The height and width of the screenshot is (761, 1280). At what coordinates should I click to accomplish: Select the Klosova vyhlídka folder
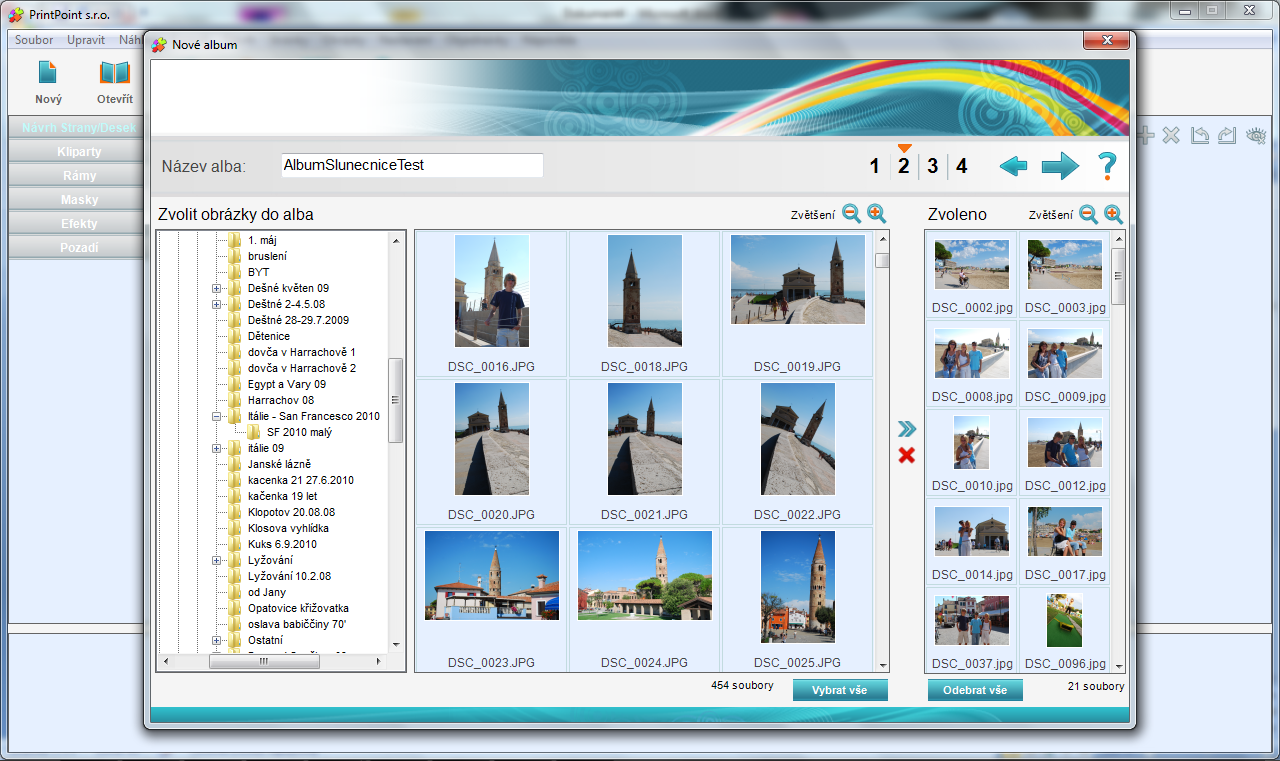288,528
